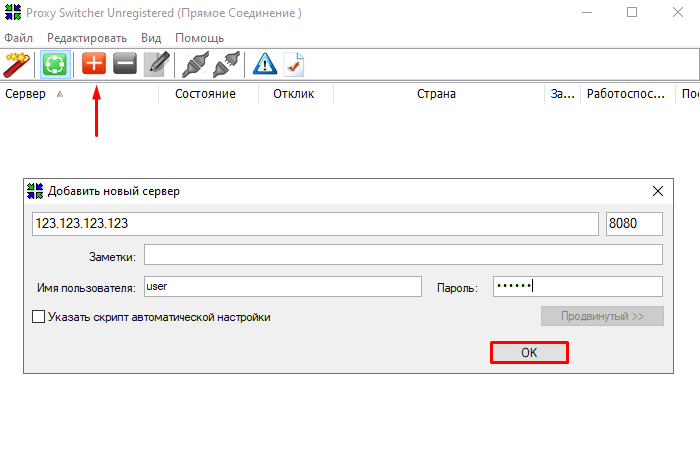The image size is (700, 468).
Task: Click the server address field 123.123.123.123
Action: tap(314, 224)
